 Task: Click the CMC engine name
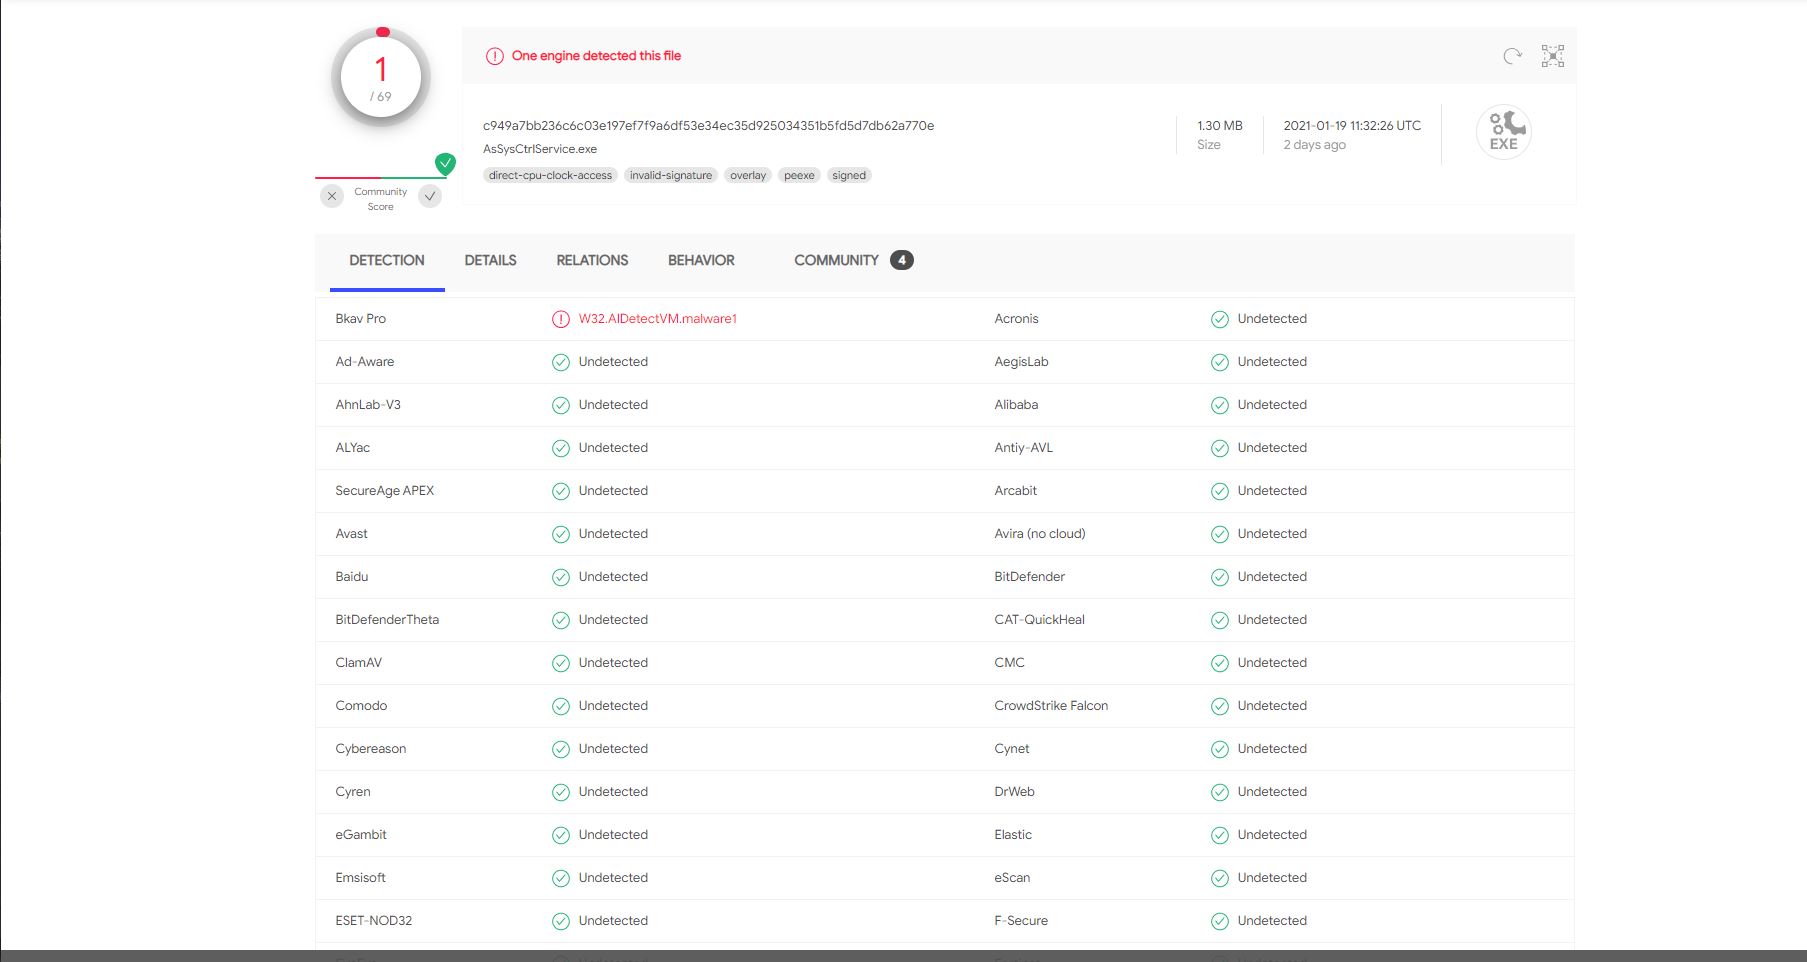click(x=1010, y=663)
